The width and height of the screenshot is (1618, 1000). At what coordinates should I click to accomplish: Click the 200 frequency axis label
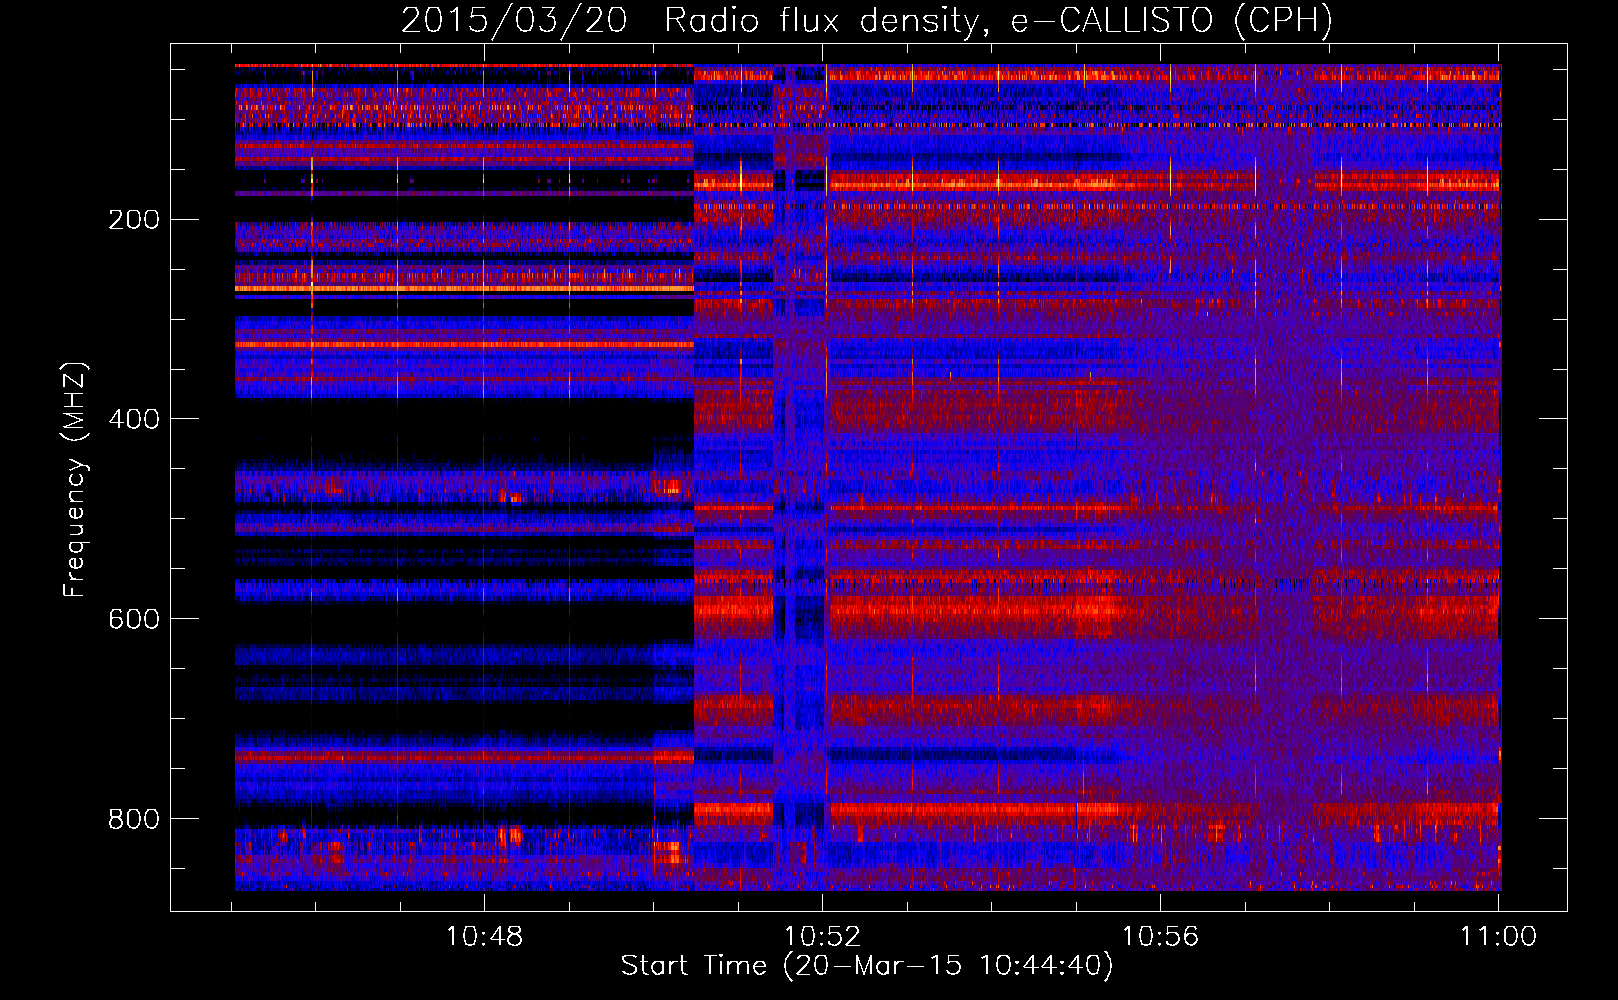pyautogui.click(x=133, y=220)
